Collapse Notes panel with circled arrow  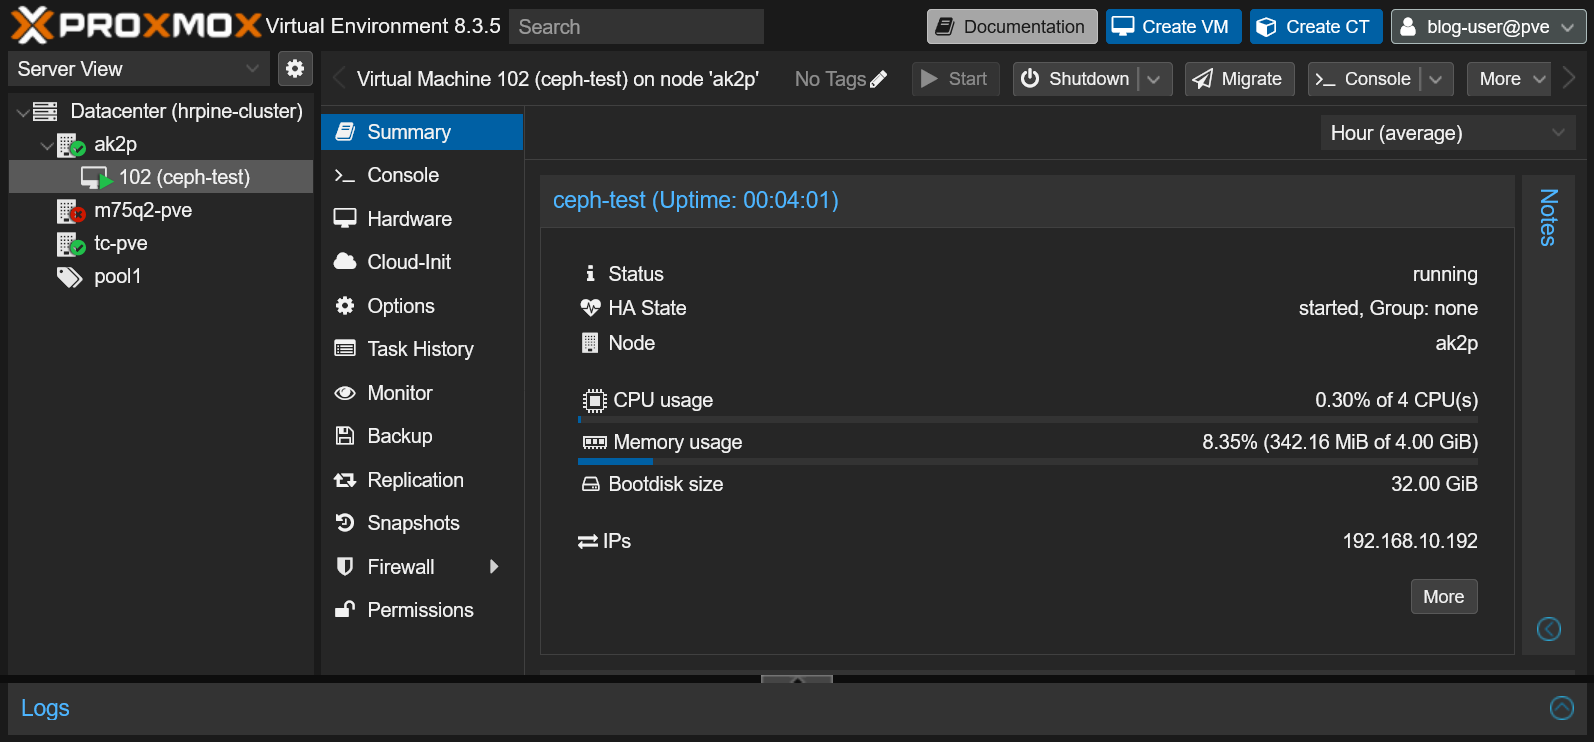pyautogui.click(x=1548, y=629)
